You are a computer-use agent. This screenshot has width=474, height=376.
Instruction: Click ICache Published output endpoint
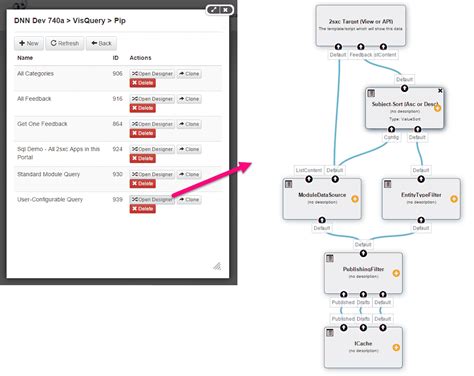point(344,328)
